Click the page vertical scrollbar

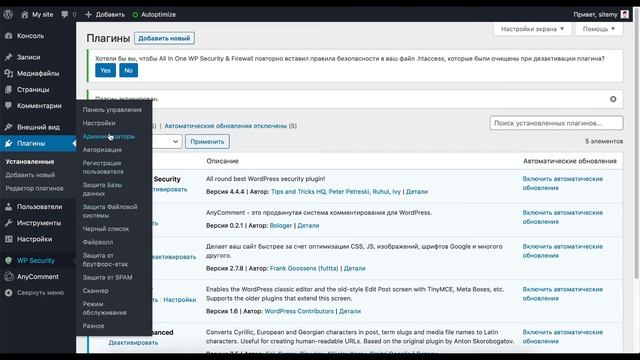pyautogui.click(x=637, y=143)
